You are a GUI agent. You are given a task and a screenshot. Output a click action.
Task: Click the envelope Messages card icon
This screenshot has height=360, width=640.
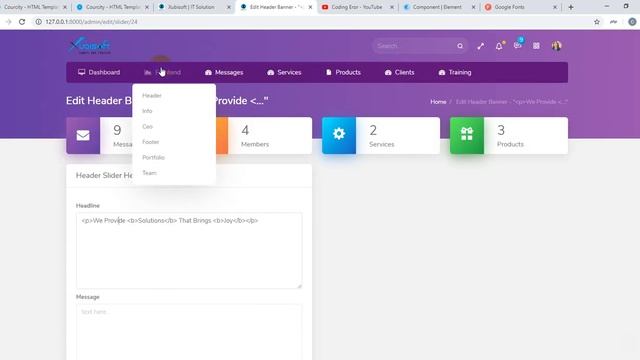[x=83, y=136]
